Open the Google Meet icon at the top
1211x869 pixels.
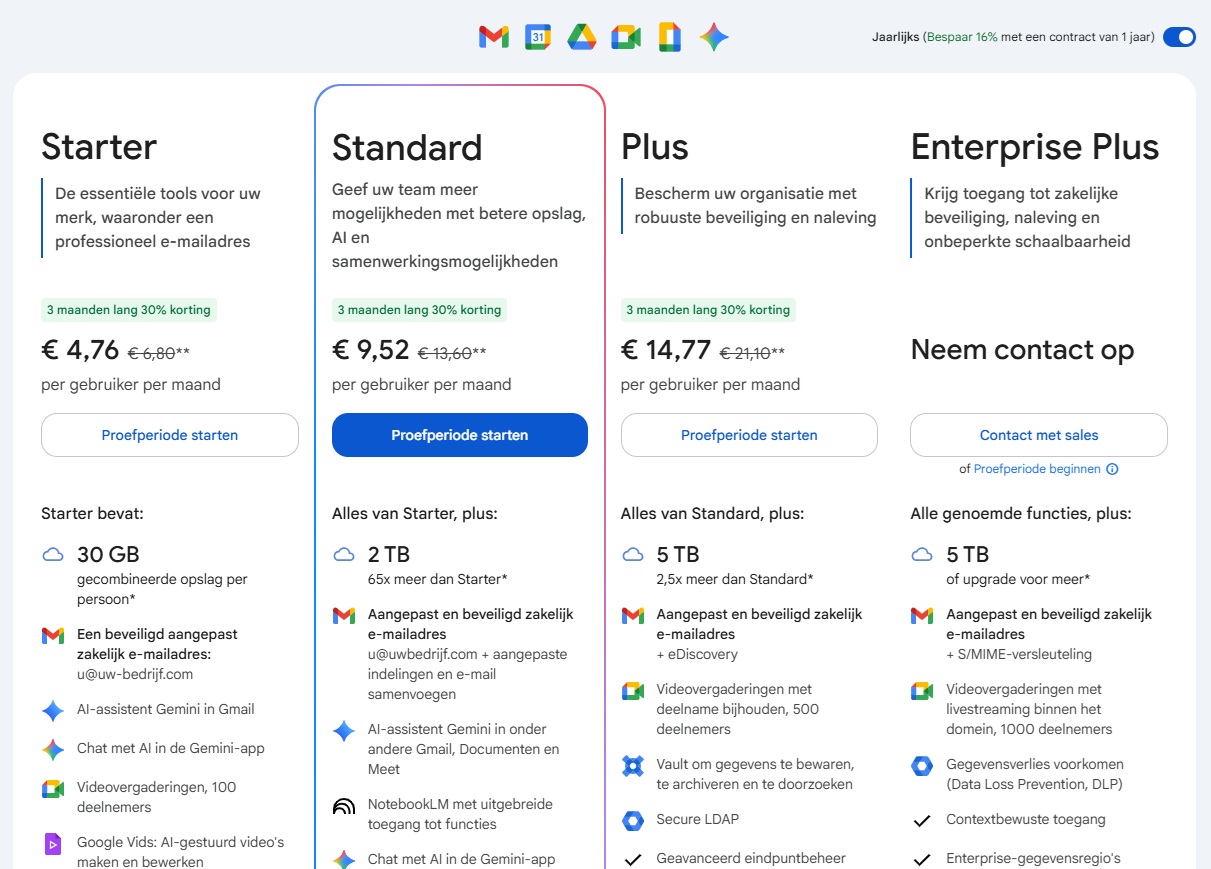(x=625, y=37)
